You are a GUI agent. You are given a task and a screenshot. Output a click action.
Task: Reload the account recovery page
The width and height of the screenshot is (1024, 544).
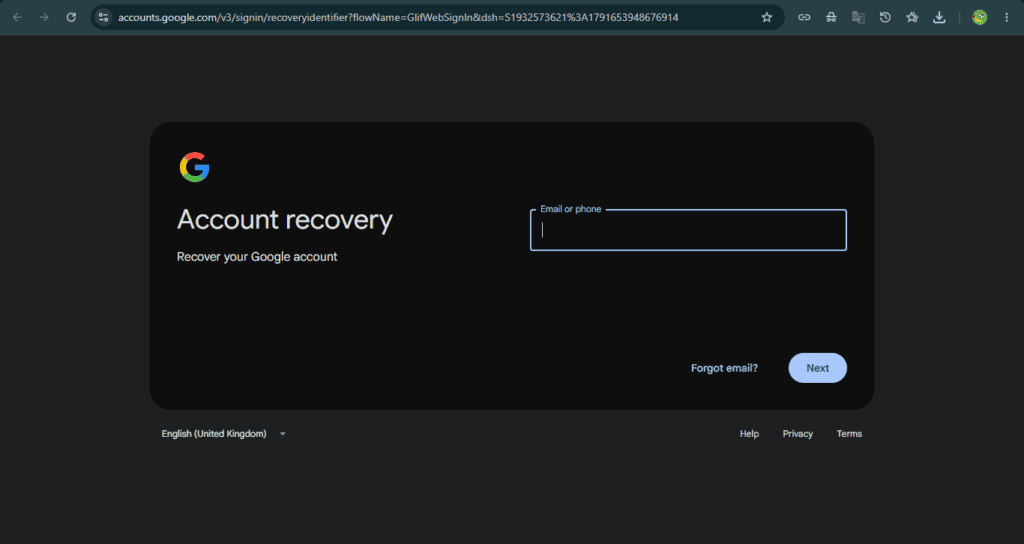(x=71, y=18)
